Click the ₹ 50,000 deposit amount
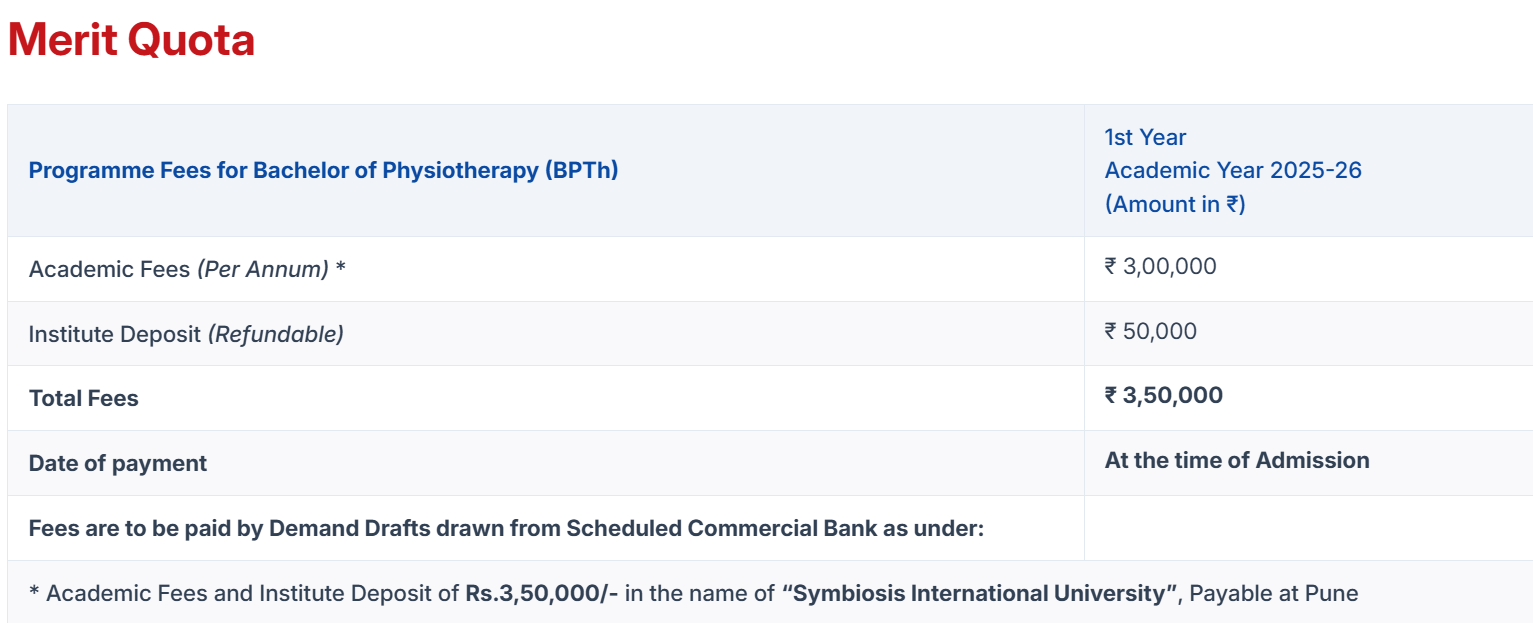The height and width of the screenshot is (623, 1533). click(x=1150, y=331)
